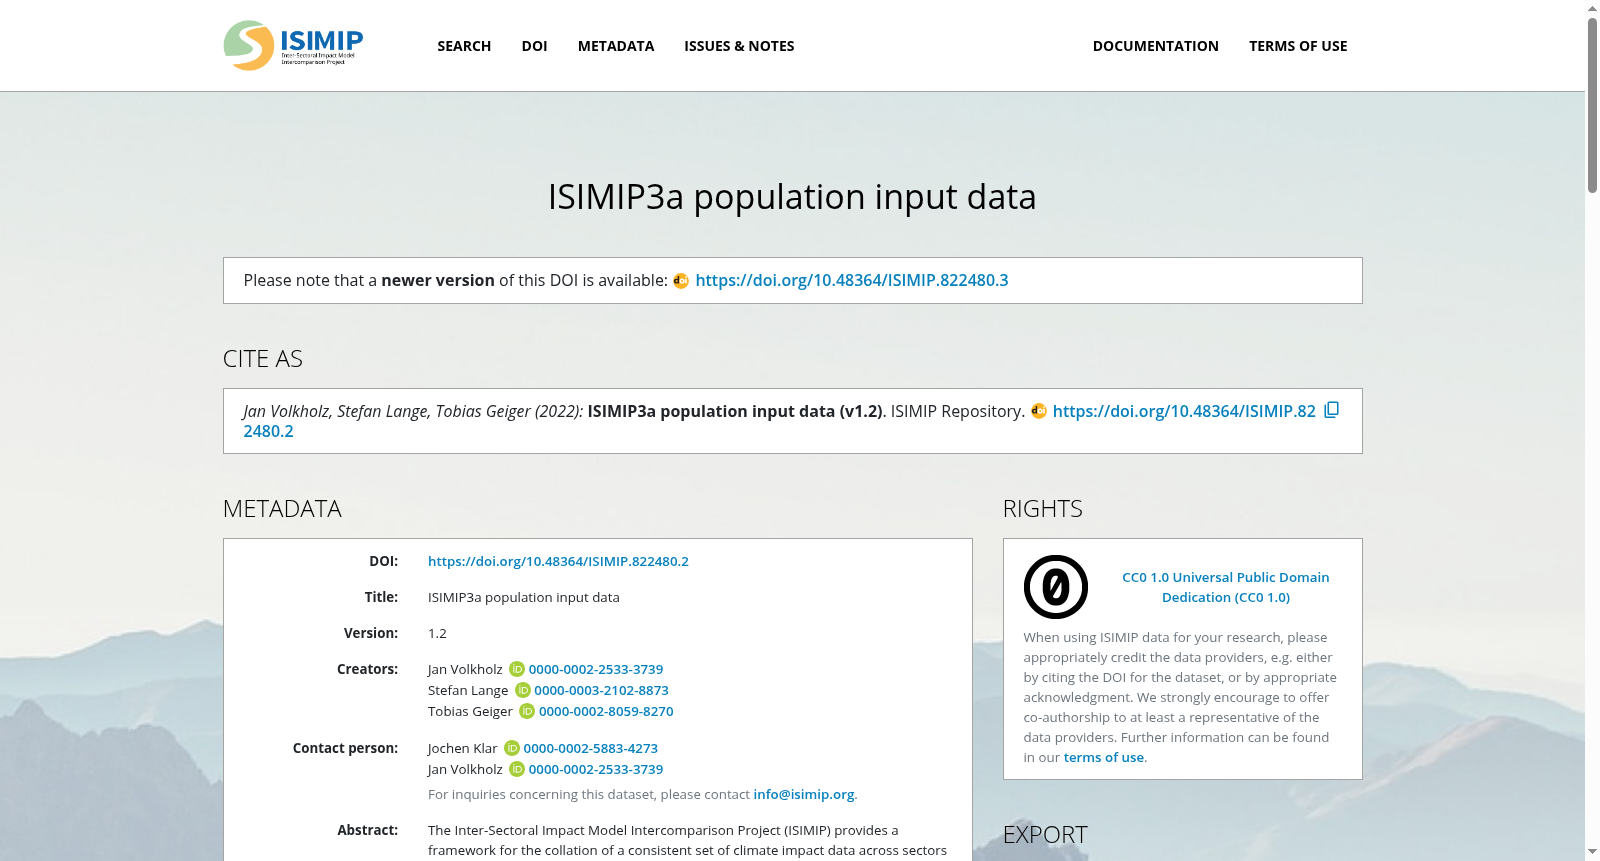Click the CC0 public domain icon
1600x861 pixels.
point(1055,587)
